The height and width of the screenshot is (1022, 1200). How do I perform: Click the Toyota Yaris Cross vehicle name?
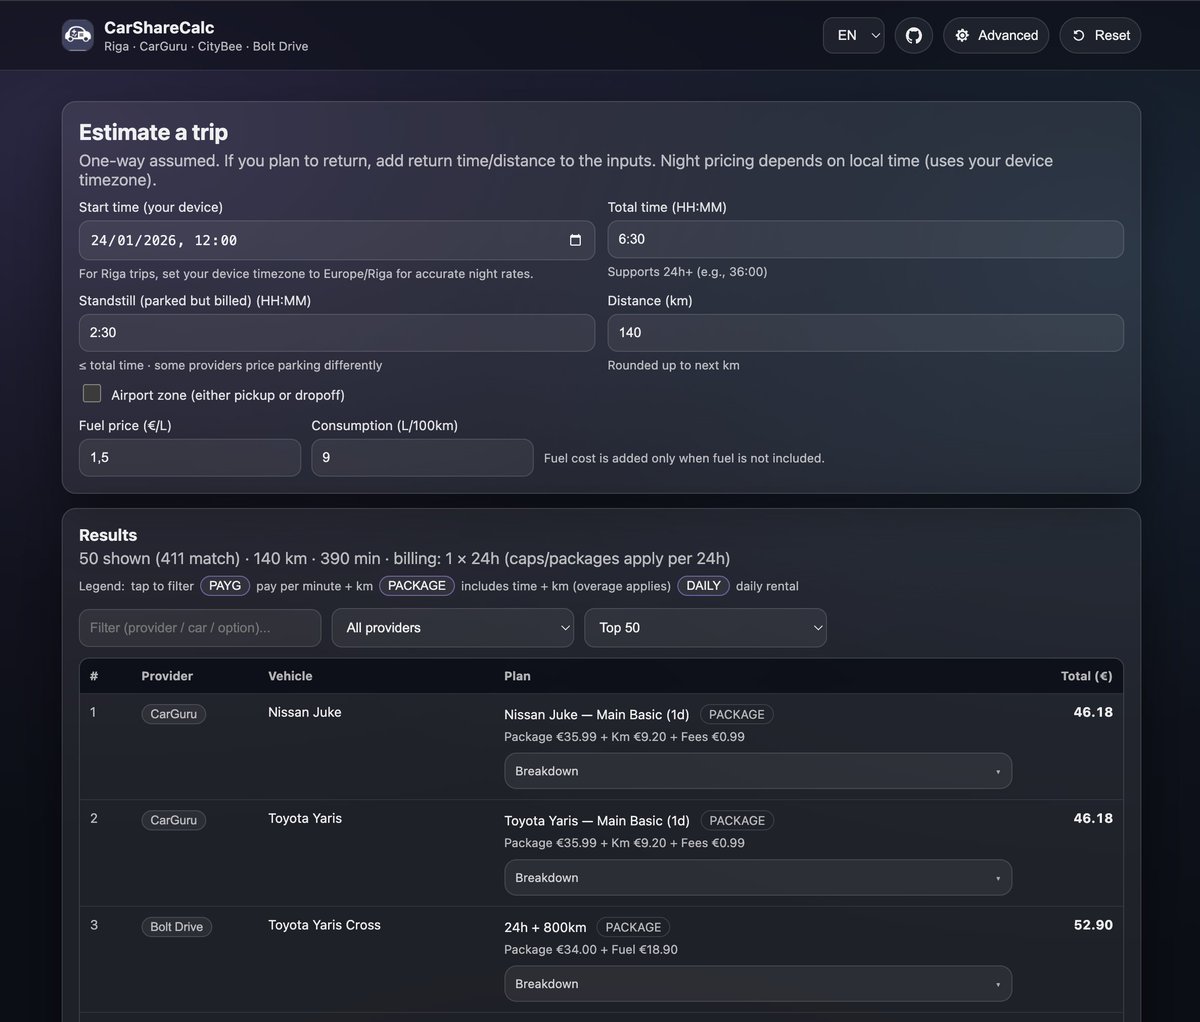(324, 925)
